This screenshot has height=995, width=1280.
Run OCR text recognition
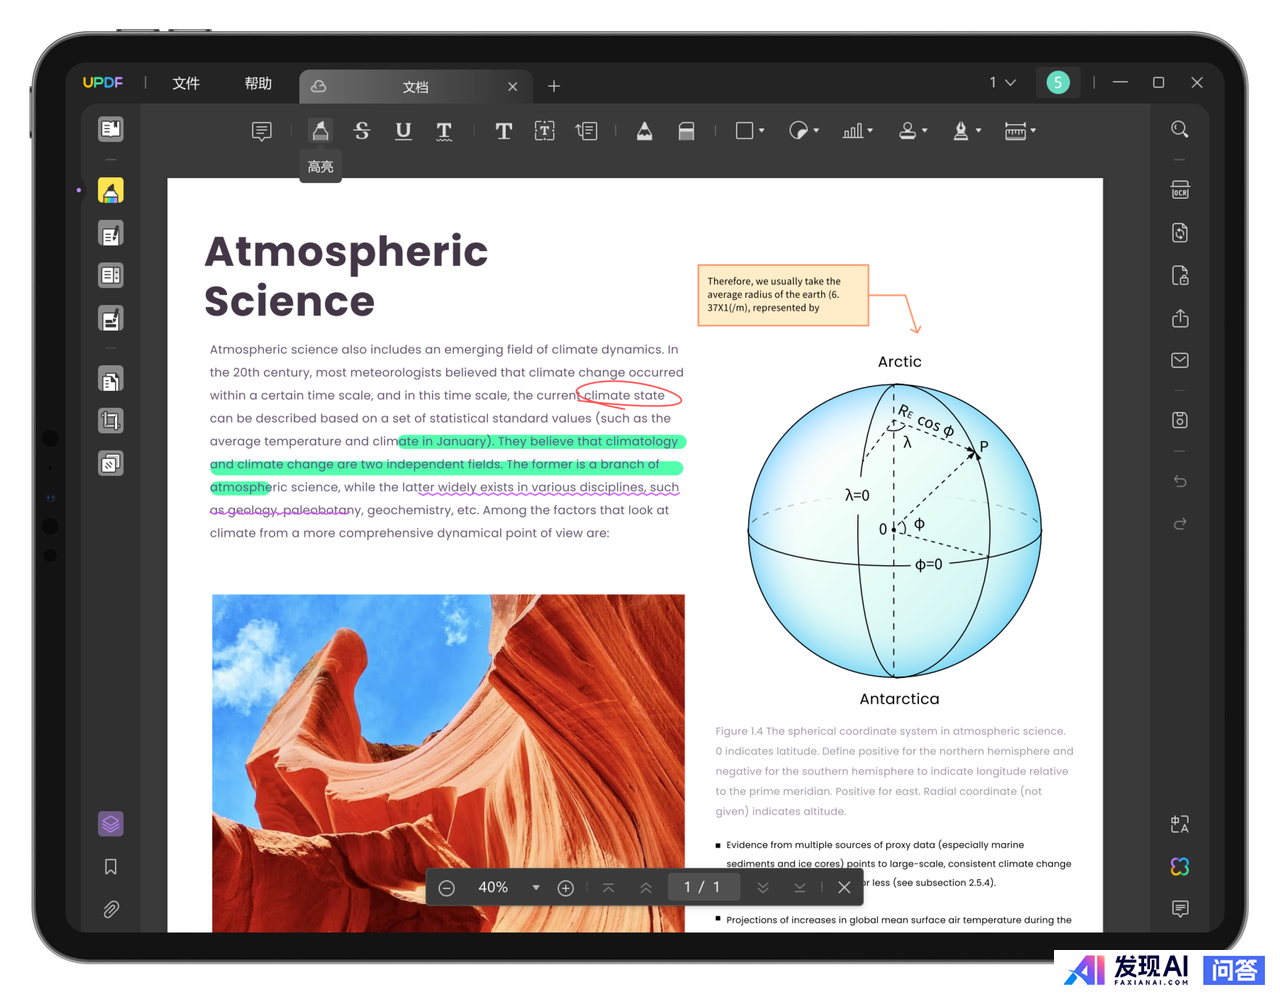pos(1180,190)
